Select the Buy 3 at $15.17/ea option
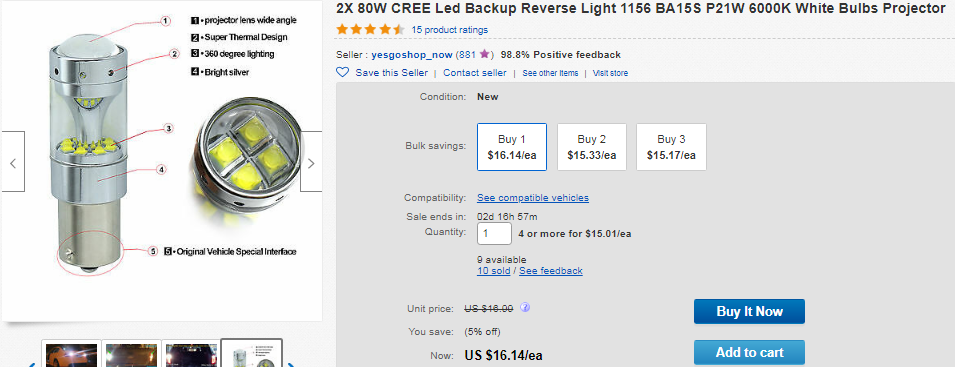The height and width of the screenshot is (367, 955). point(671,147)
